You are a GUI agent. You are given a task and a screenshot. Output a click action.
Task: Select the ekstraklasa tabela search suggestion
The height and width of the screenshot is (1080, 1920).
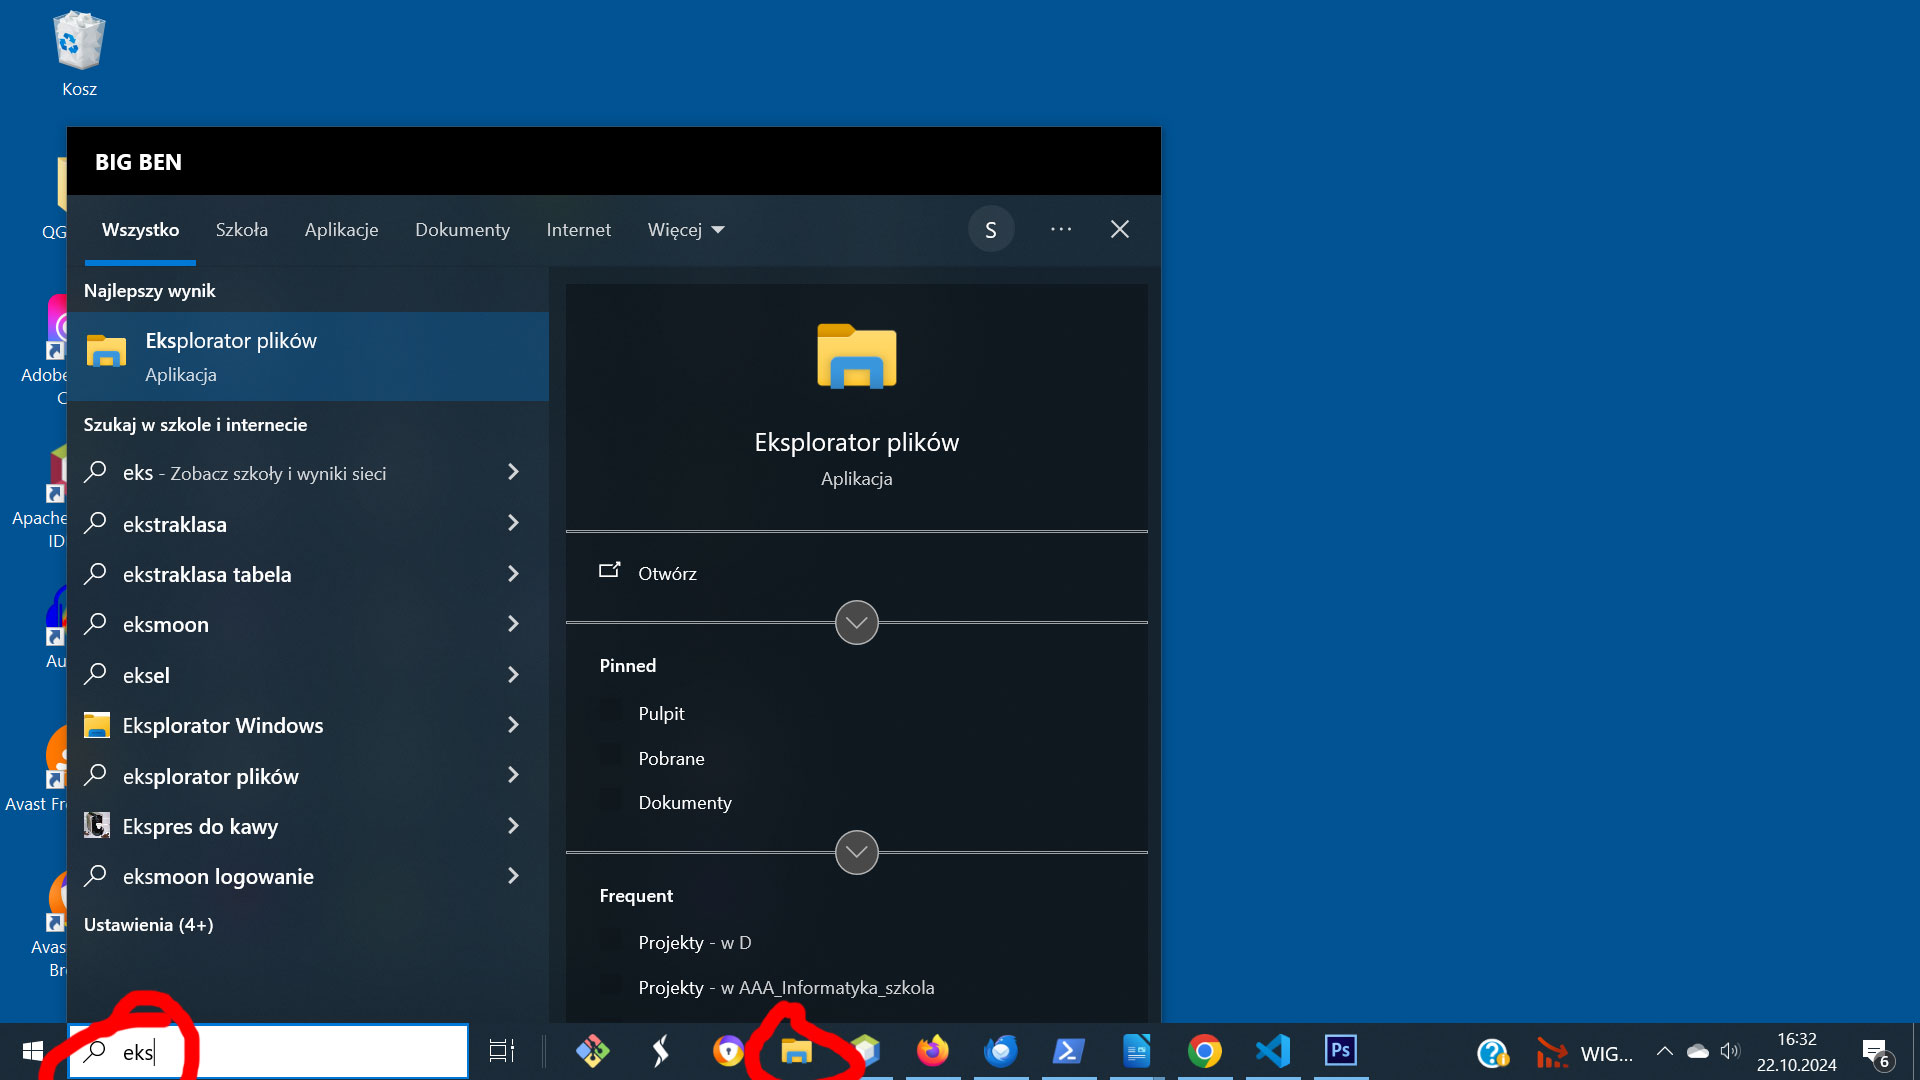(207, 574)
